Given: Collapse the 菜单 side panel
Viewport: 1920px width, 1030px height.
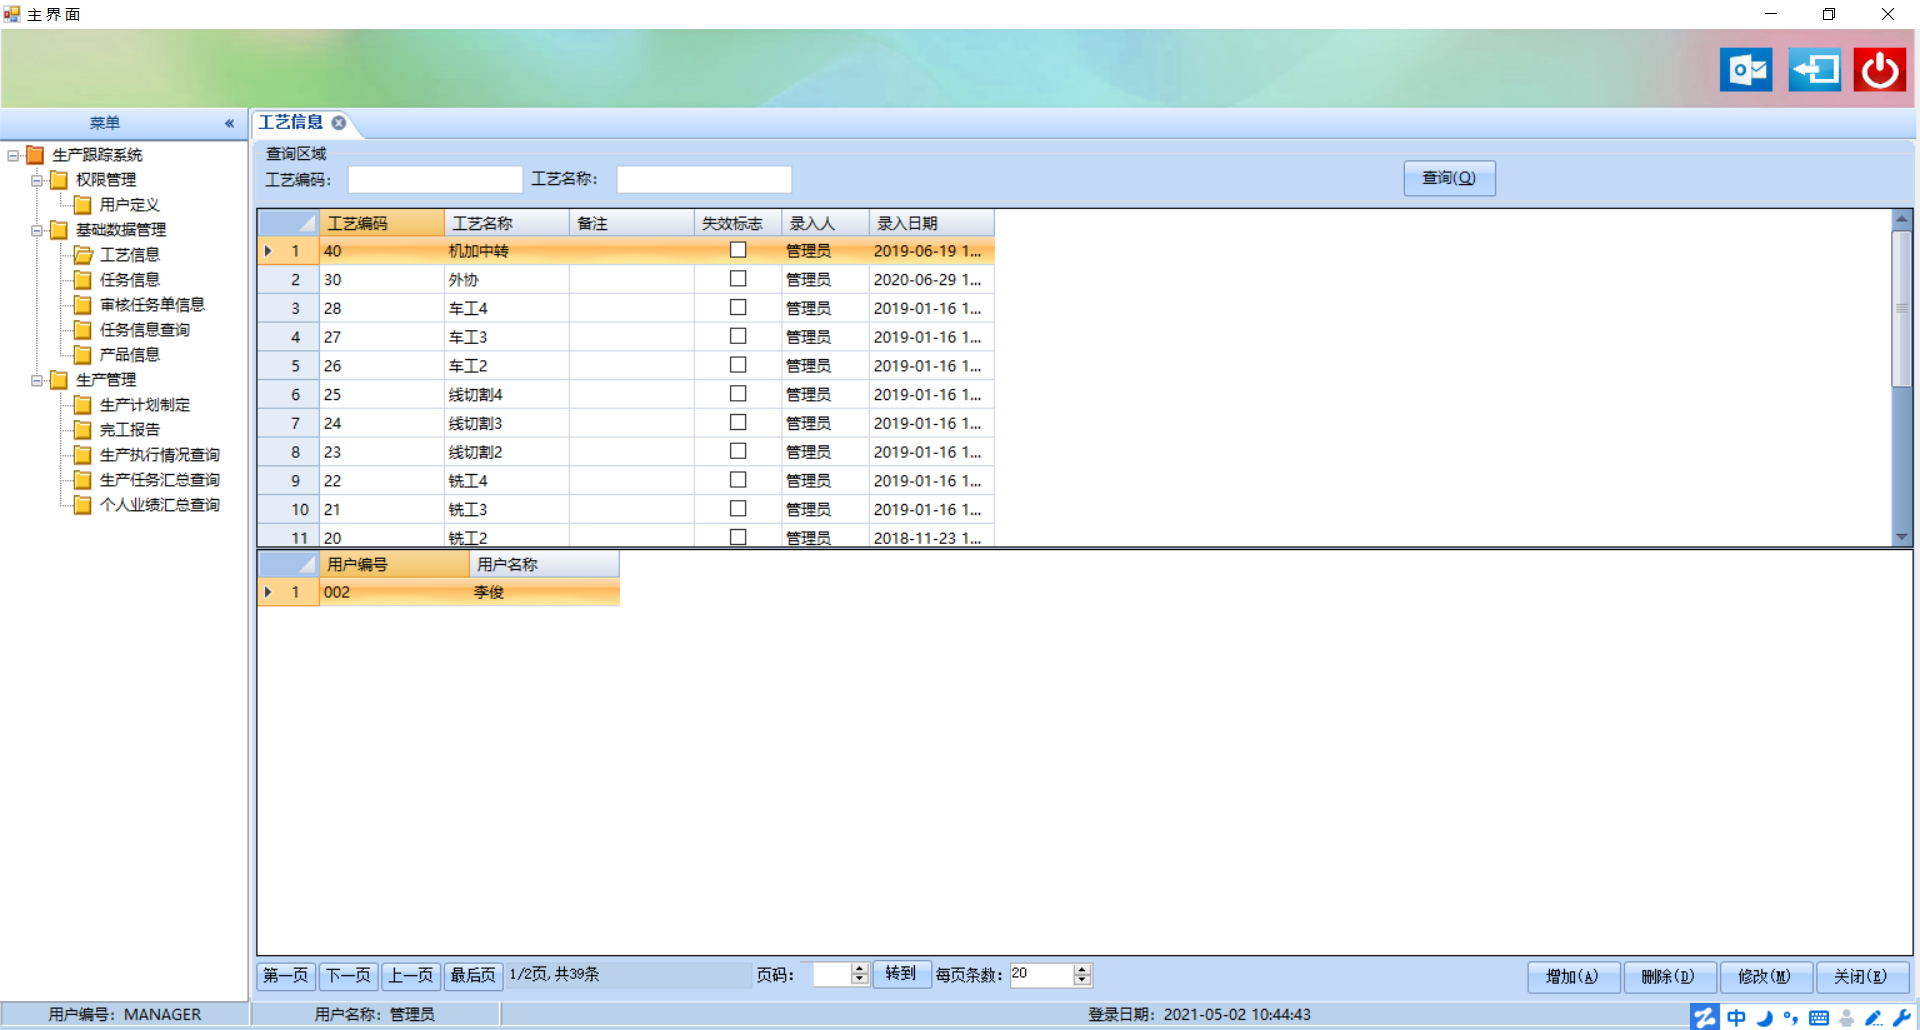Looking at the screenshot, I should pyautogui.click(x=229, y=123).
